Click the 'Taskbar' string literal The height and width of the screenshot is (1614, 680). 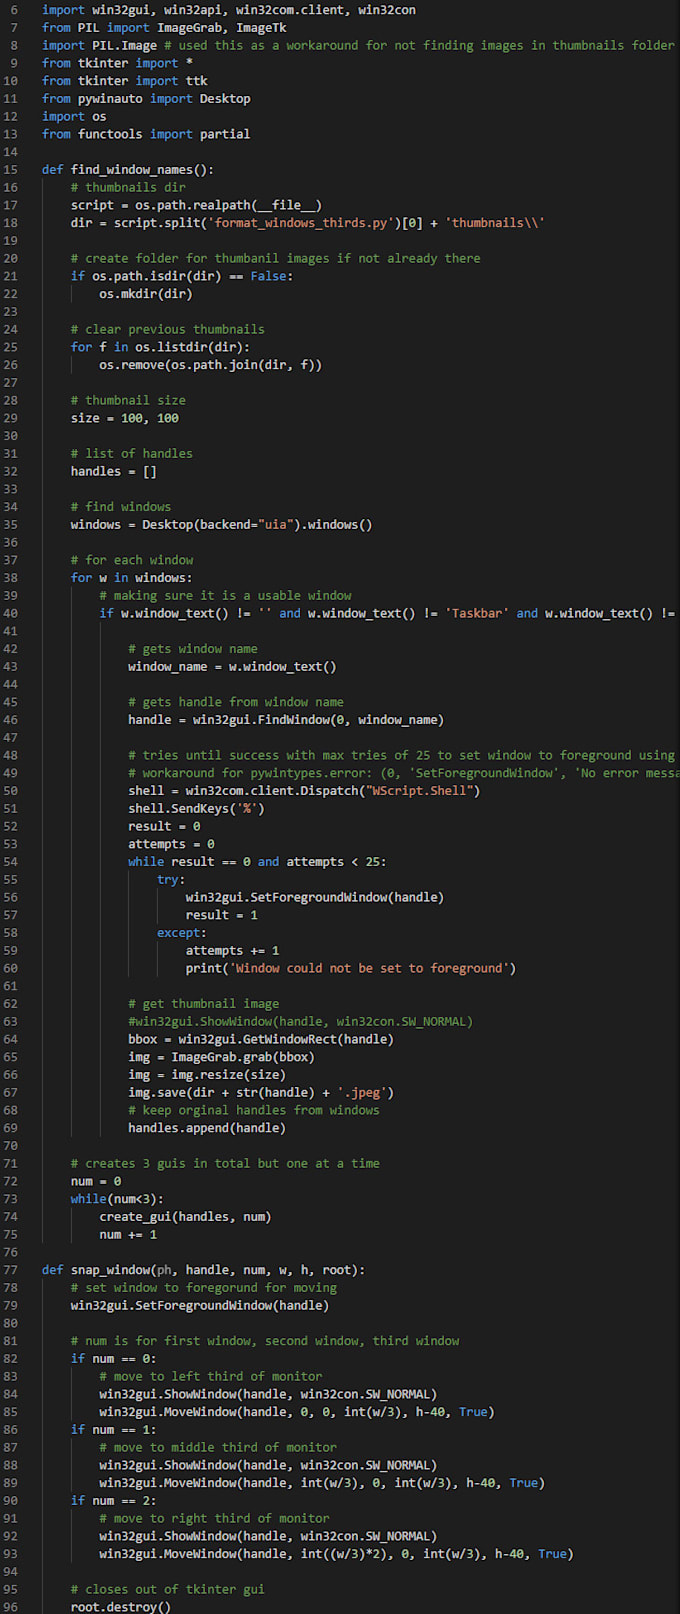(x=477, y=614)
